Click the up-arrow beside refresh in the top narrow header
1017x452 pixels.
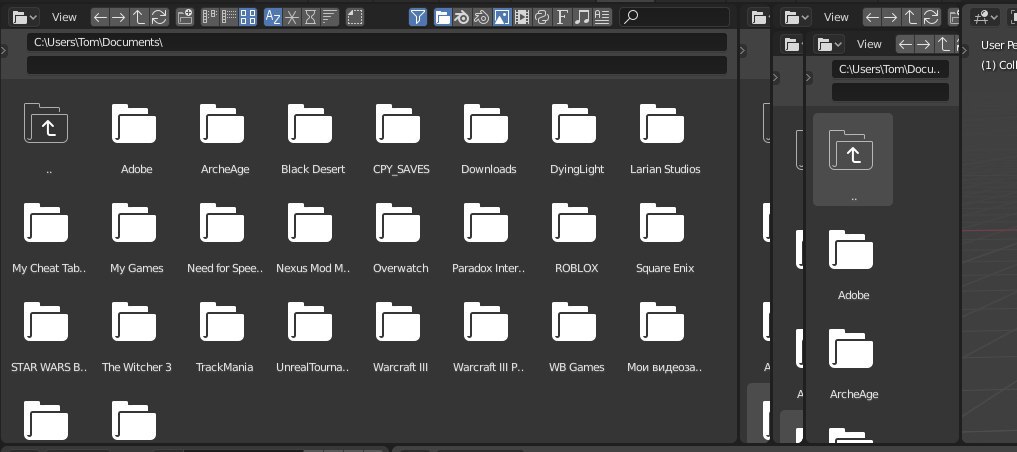pyautogui.click(x=911, y=18)
